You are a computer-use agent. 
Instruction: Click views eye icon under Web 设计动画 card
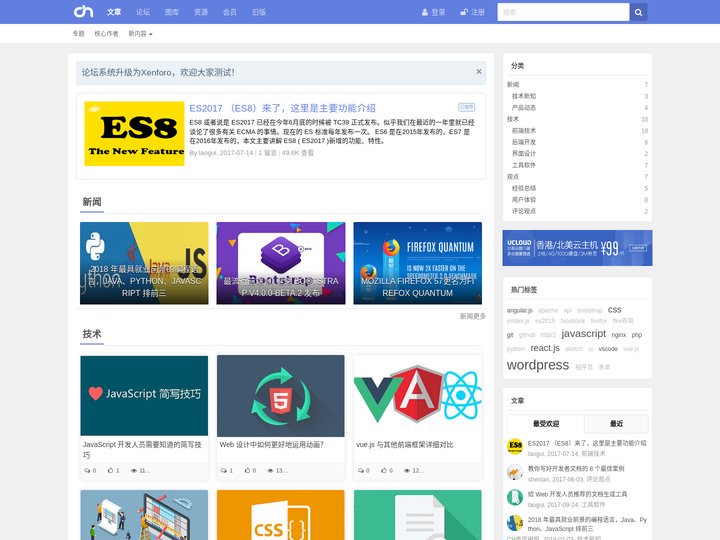tap(270, 471)
